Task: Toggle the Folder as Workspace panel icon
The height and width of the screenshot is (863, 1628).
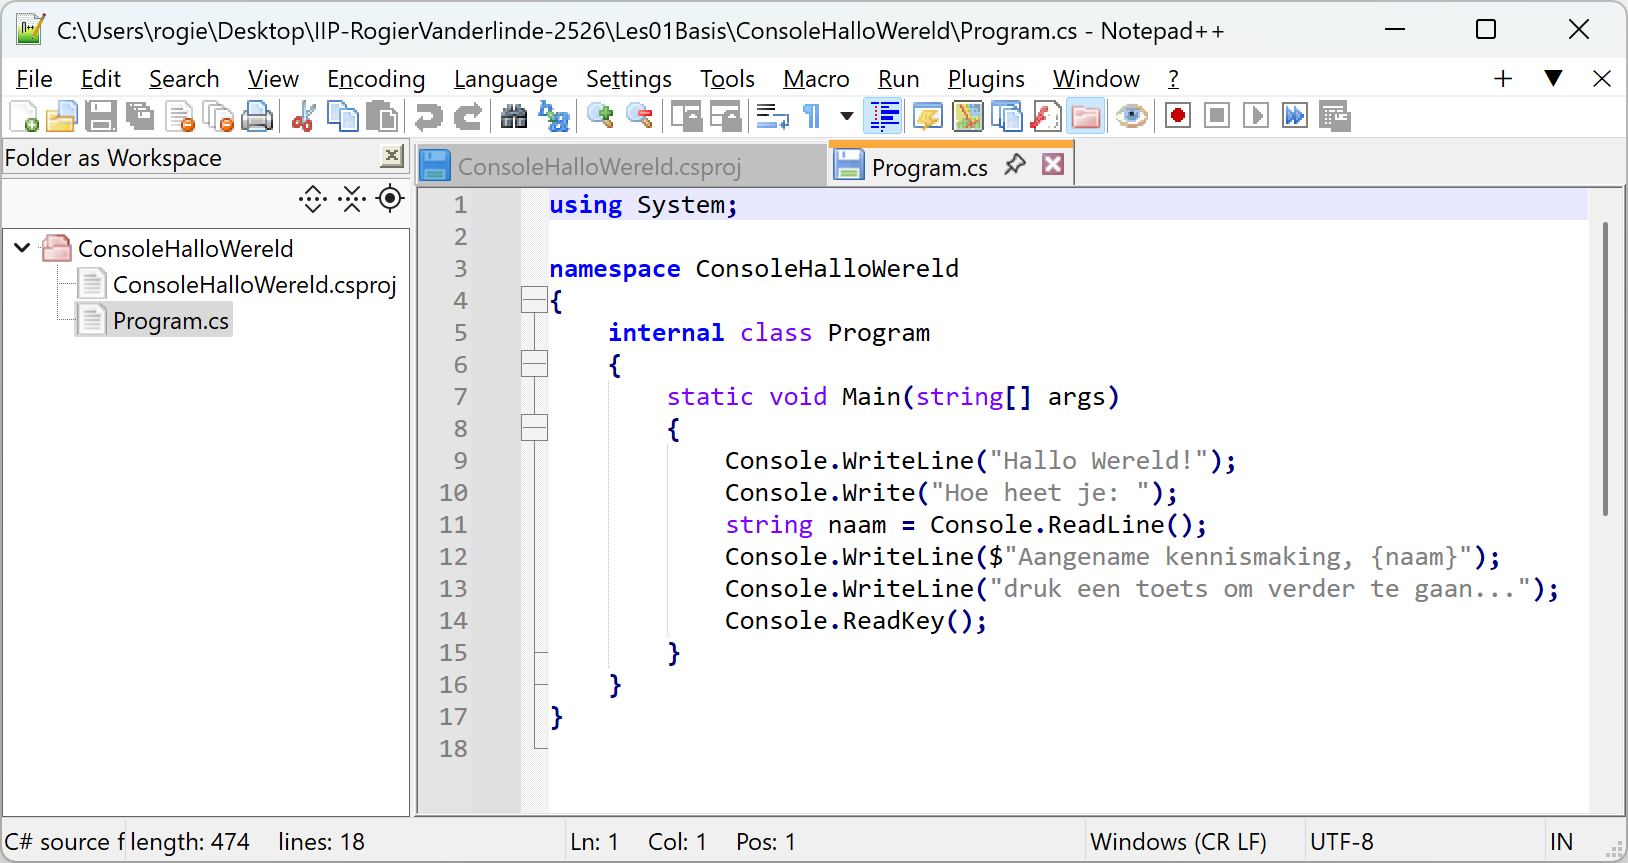Action: (x=1086, y=117)
